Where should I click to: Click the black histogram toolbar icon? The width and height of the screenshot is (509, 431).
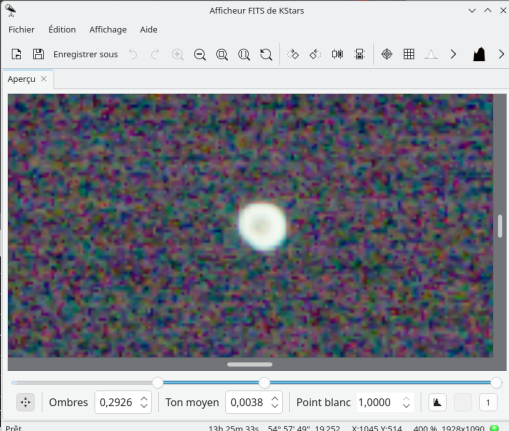479,54
